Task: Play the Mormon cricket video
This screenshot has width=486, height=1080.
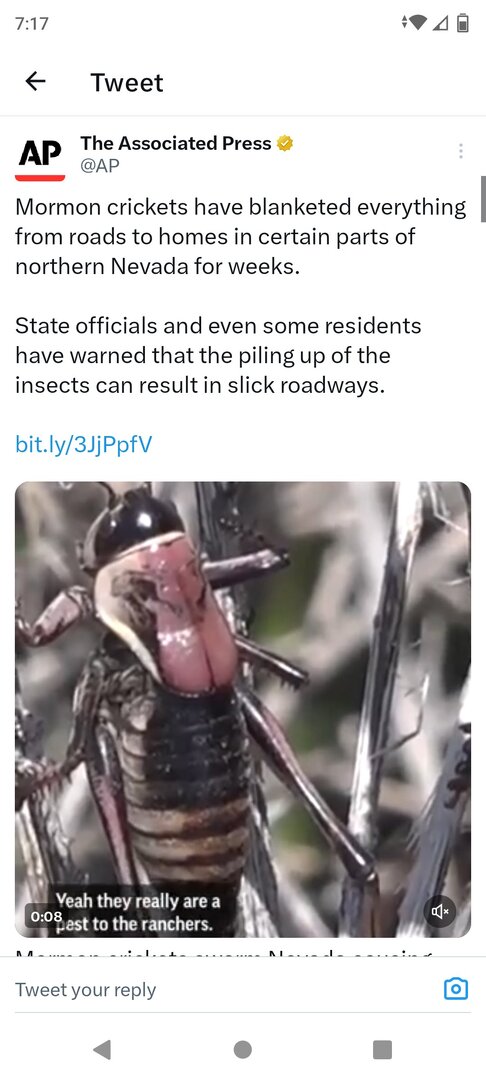Action: [x=243, y=709]
